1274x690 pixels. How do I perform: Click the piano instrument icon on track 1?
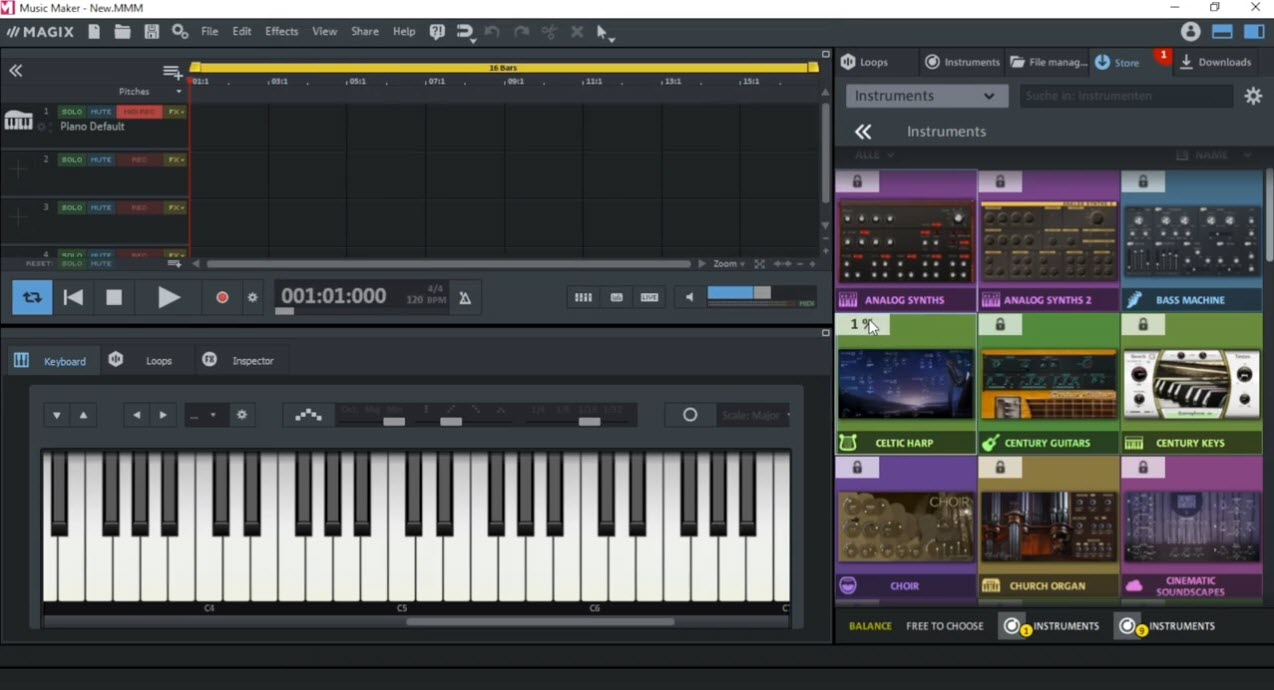click(x=18, y=121)
